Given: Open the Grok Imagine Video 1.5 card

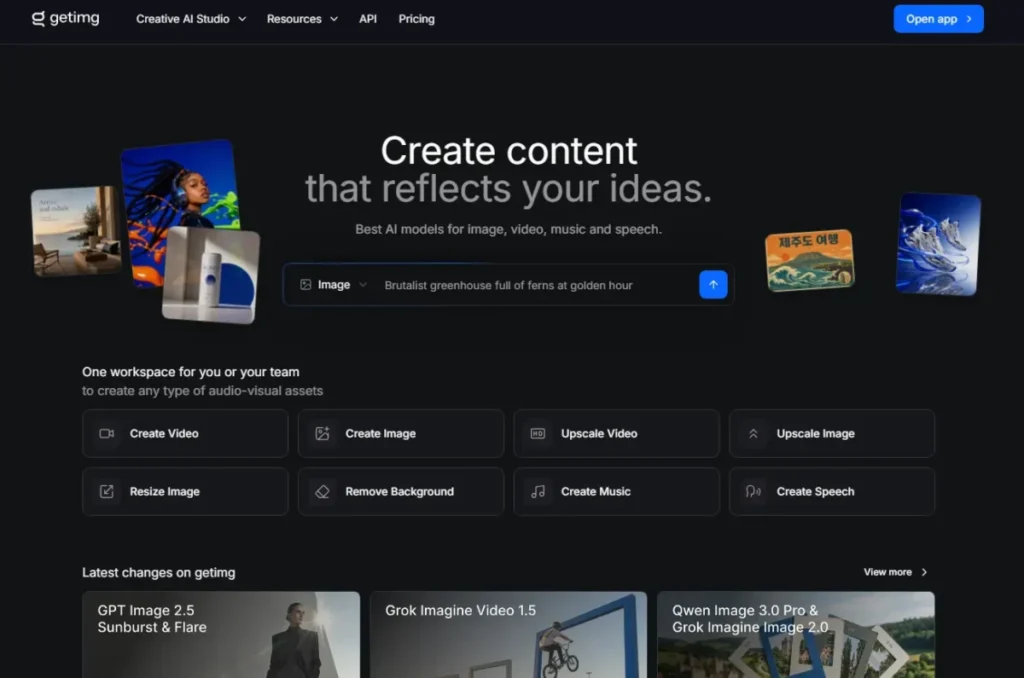Looking at the screenshot, I should [508, 635].
